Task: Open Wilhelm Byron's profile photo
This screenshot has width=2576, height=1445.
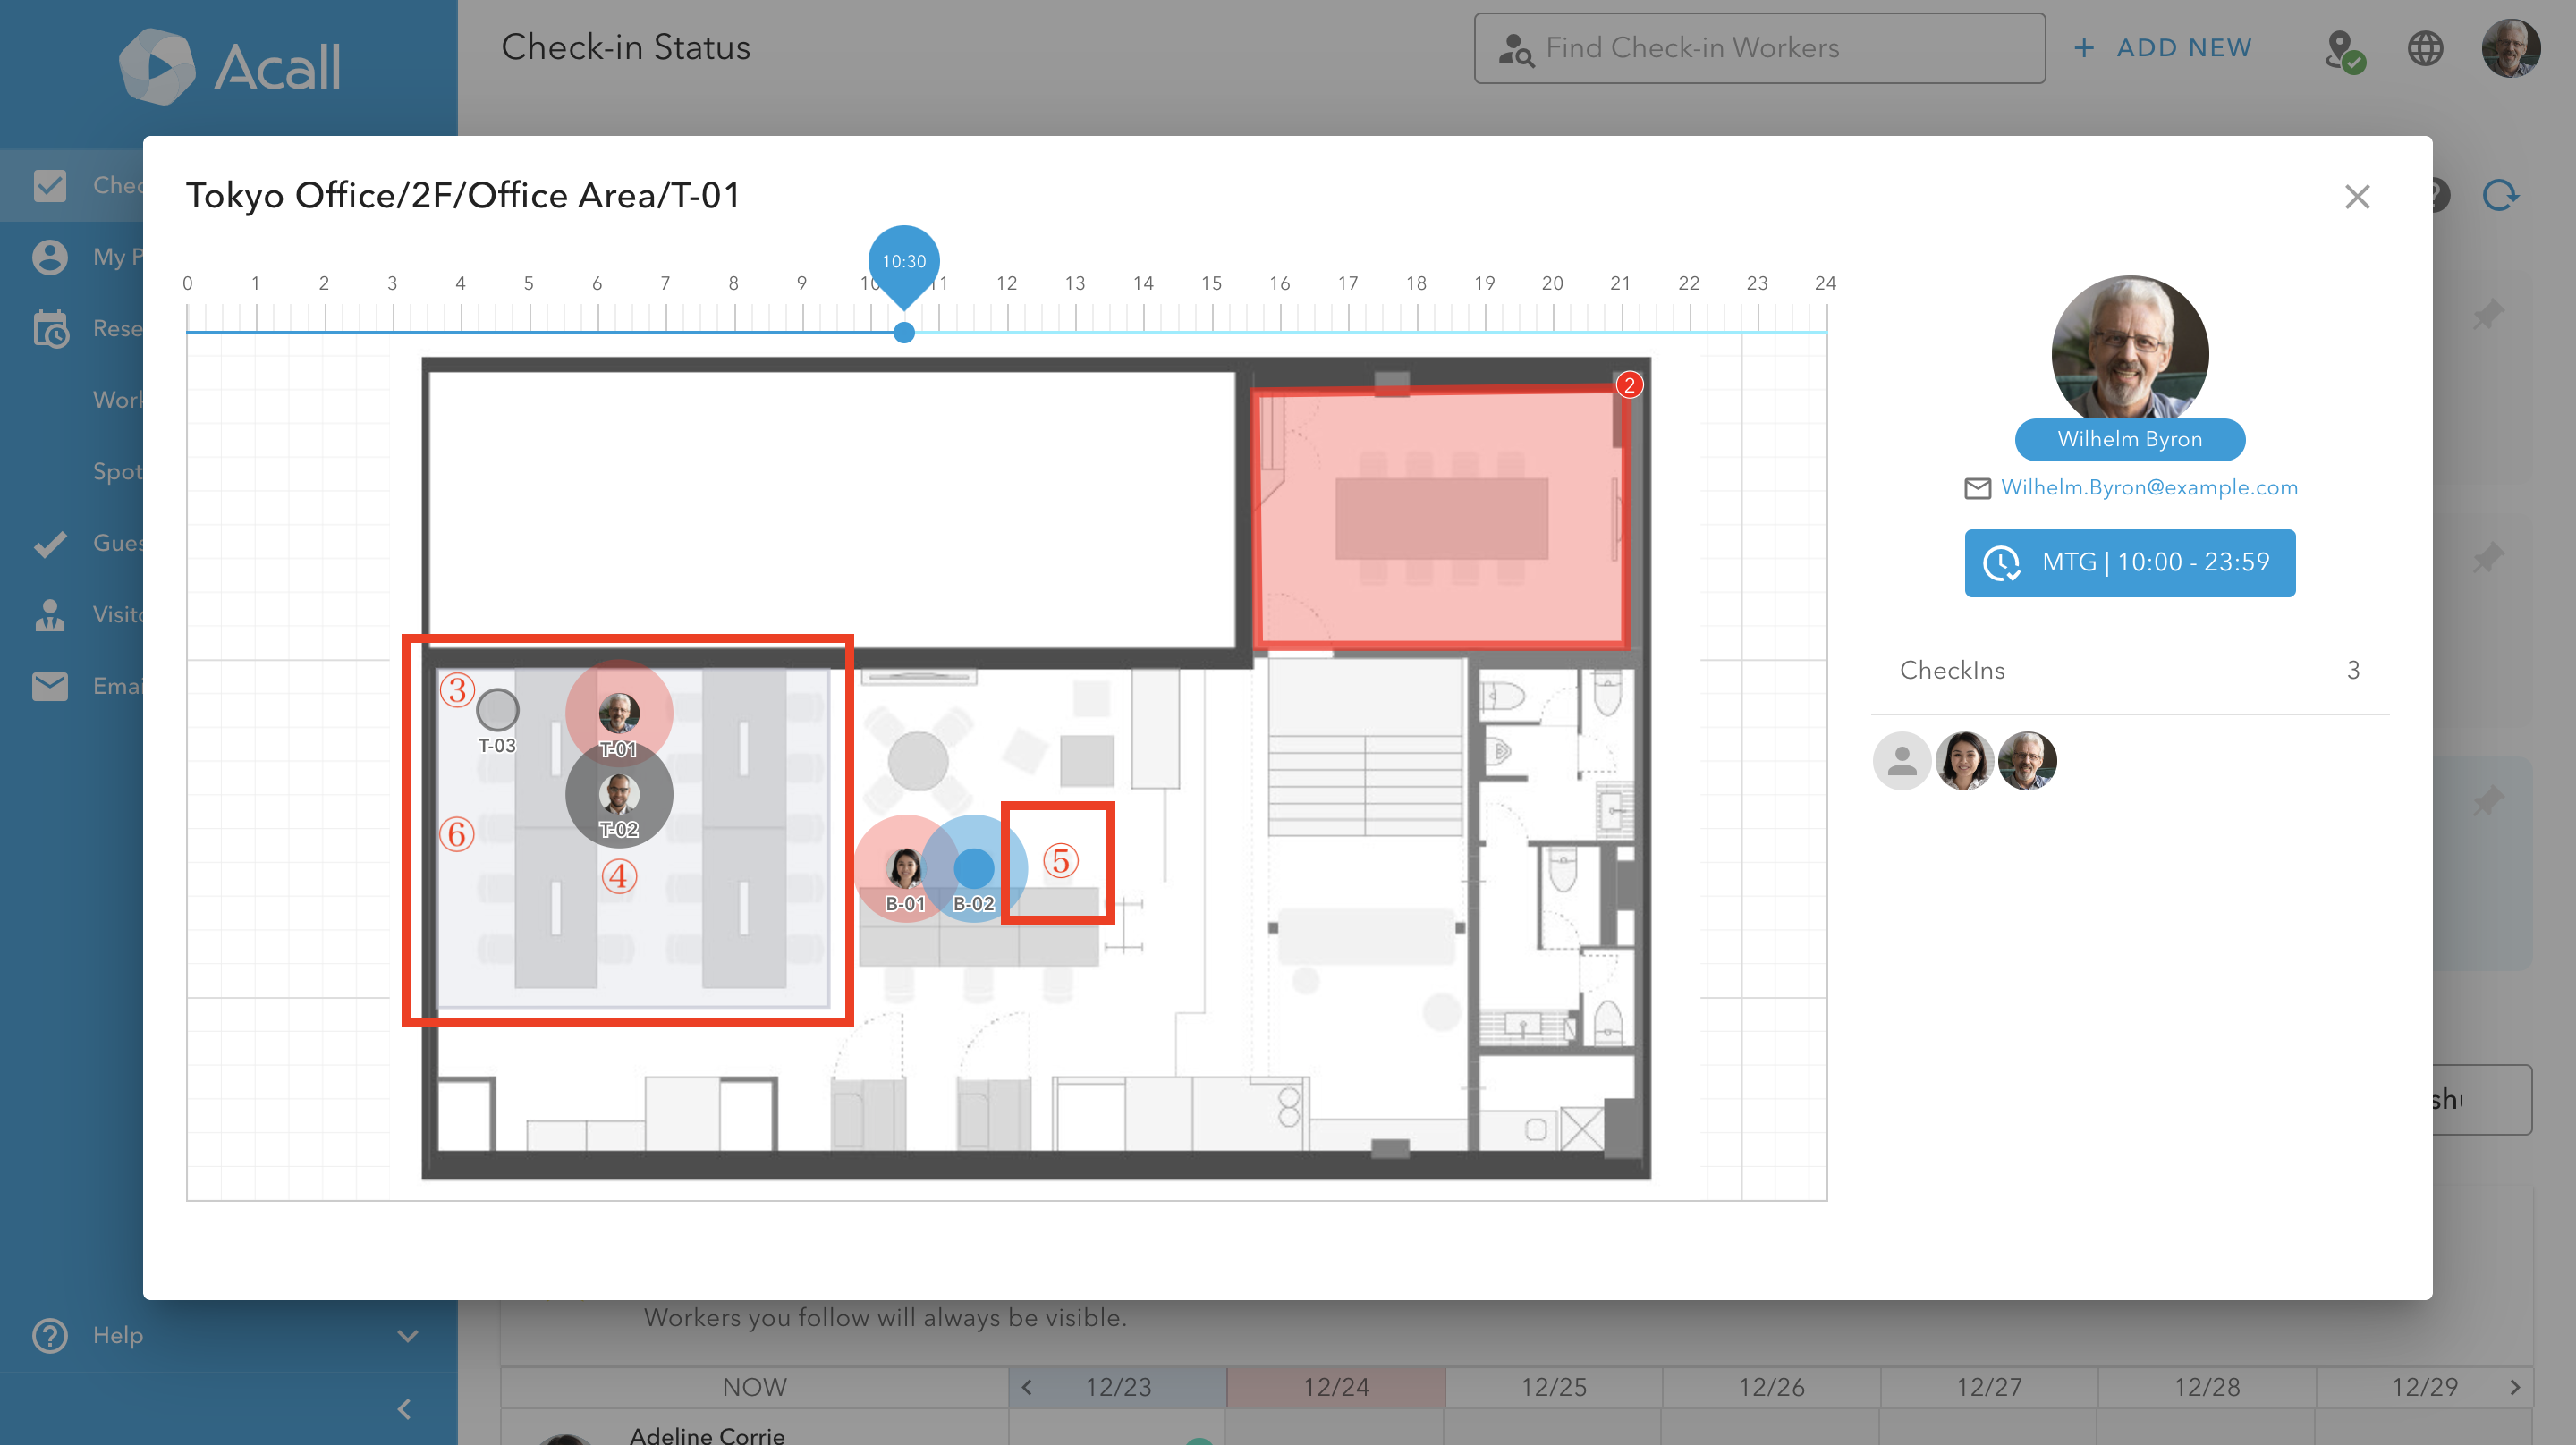Action: (2129, 350)
